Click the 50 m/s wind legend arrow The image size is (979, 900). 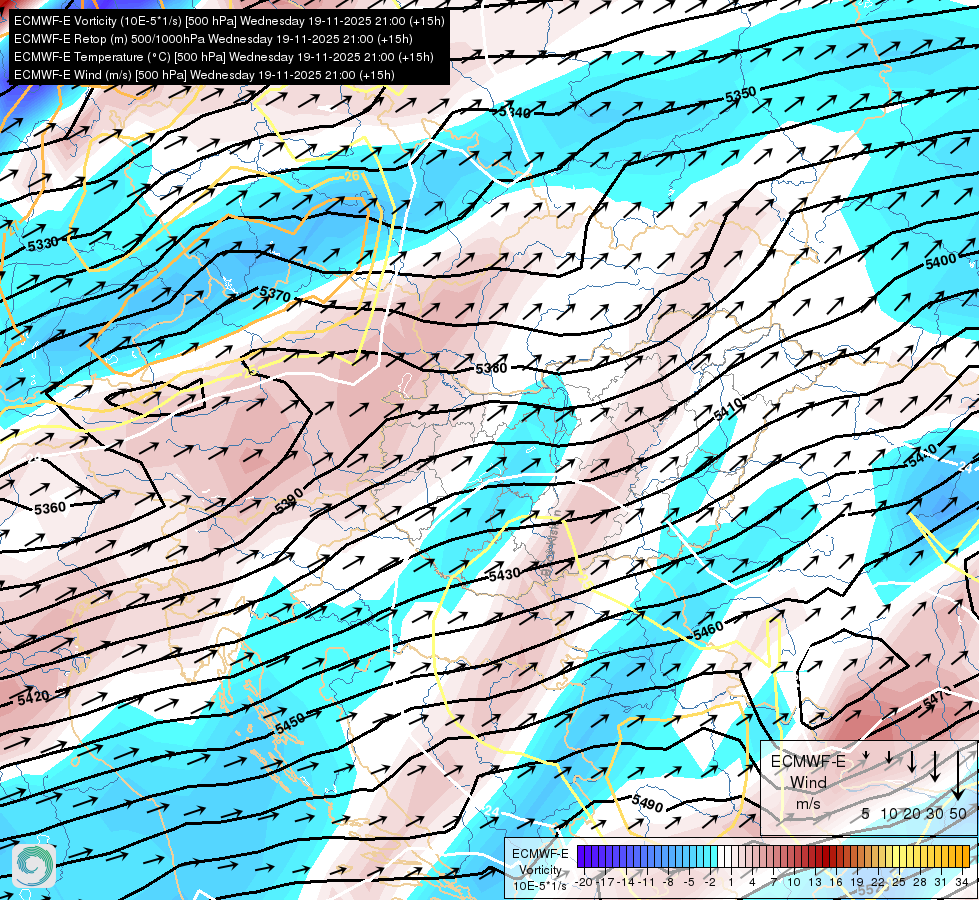point(958,776)
